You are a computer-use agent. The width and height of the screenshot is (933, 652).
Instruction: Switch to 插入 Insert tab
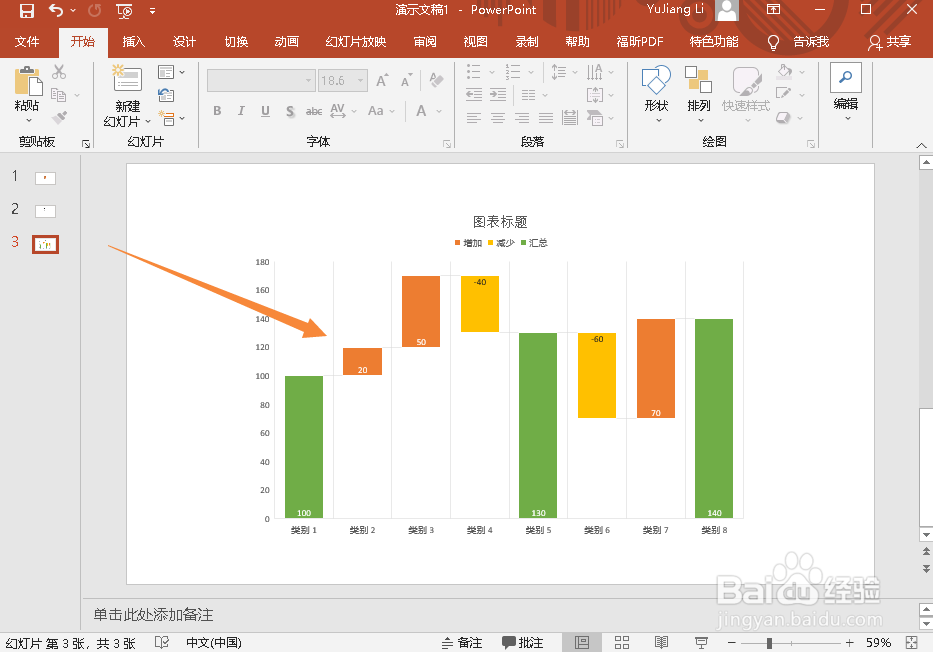133,42
